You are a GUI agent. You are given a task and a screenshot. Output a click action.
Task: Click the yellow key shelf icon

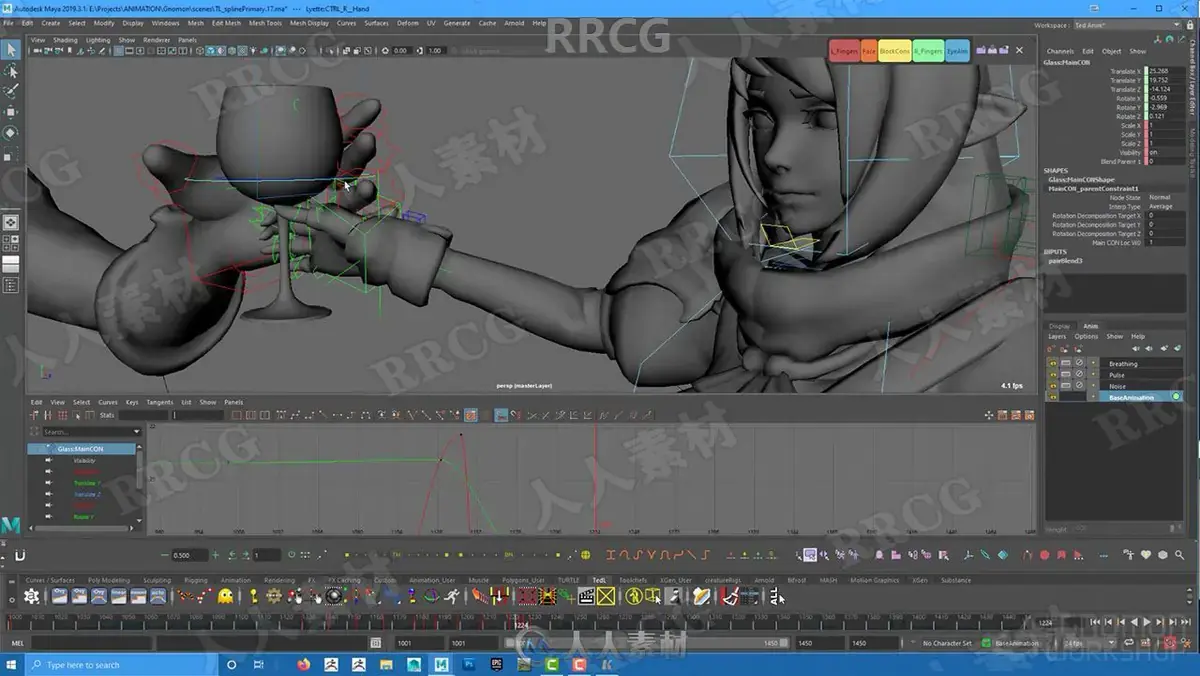[253, 596]
